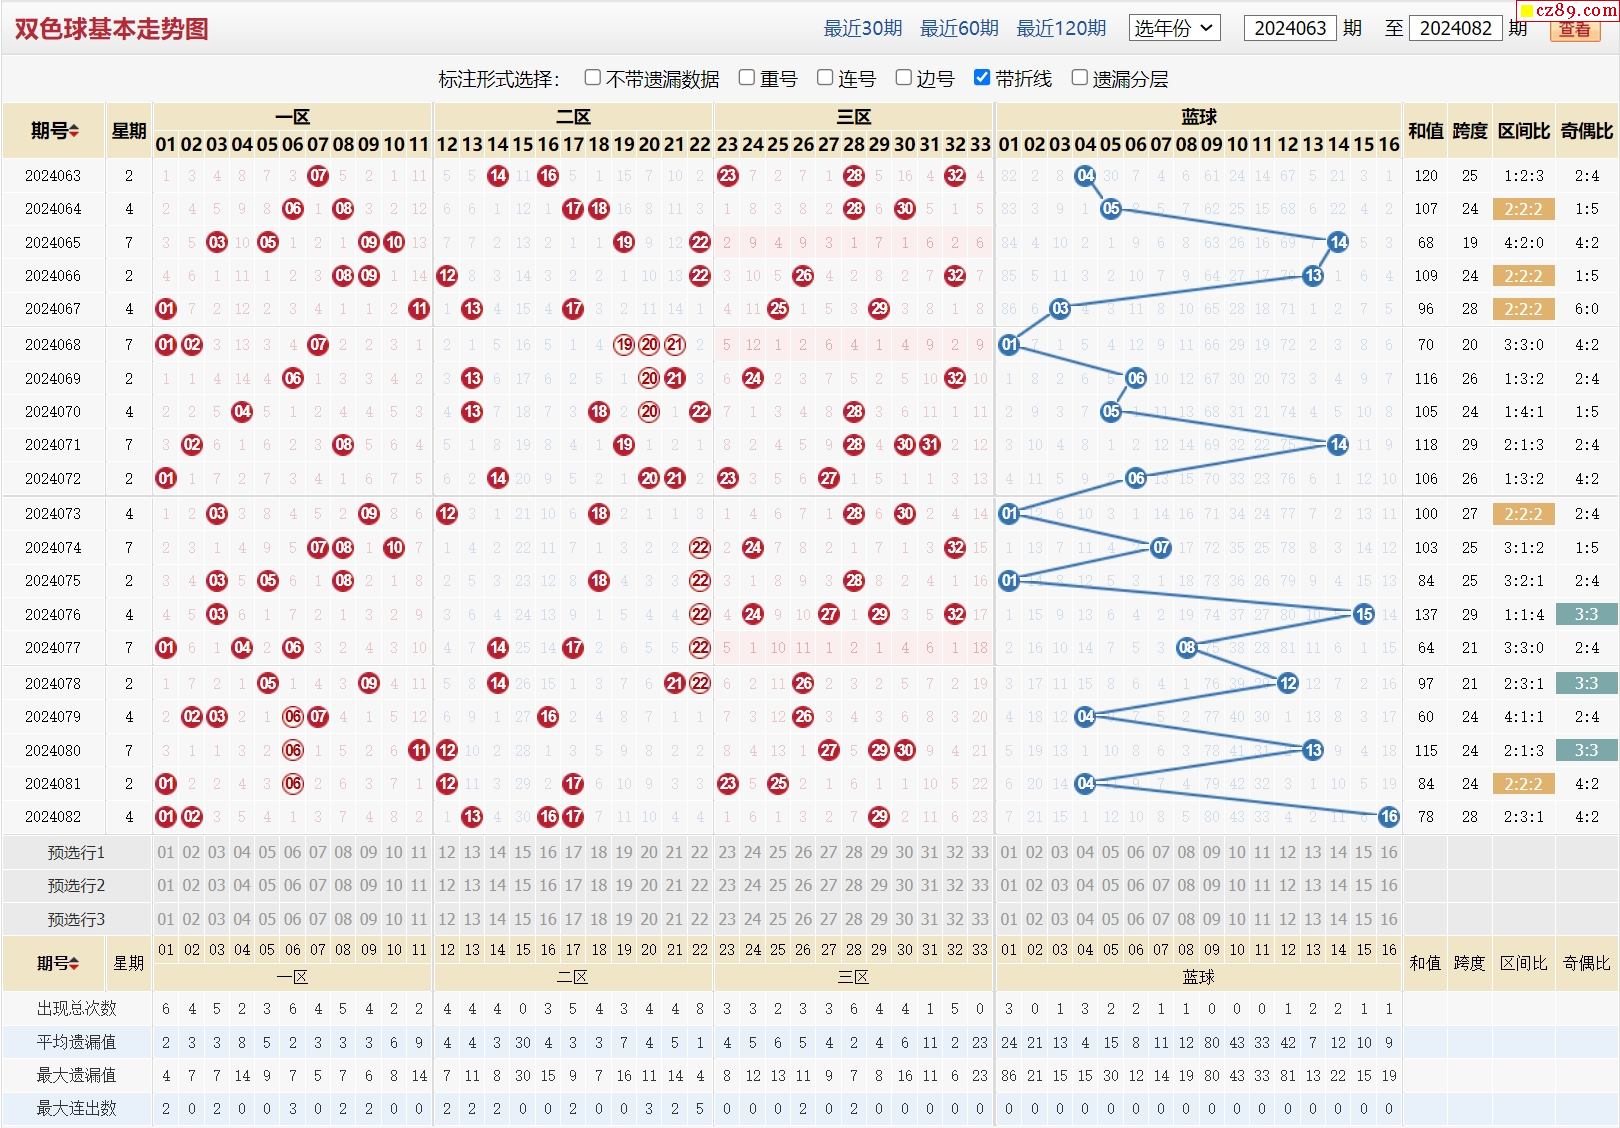The width and height of the screenshot is (1620, 1128).
Task: Click the sort arrows beside top 期号 header
Action: tap(74, 131)
